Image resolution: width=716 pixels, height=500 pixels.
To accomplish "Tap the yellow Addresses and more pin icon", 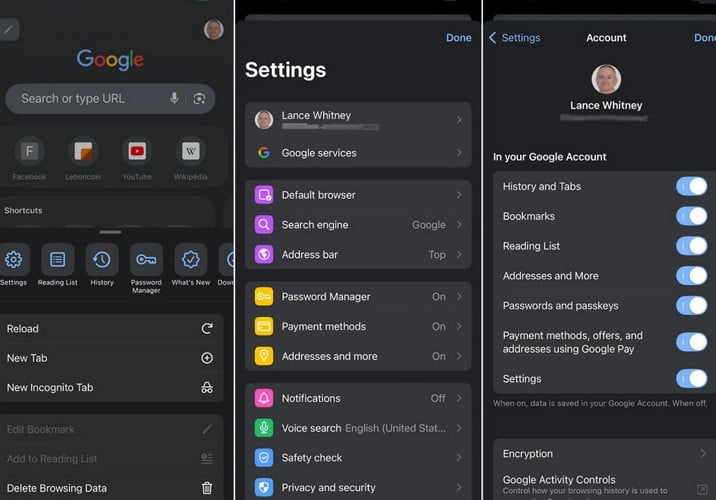I will (x=264, y=356).
